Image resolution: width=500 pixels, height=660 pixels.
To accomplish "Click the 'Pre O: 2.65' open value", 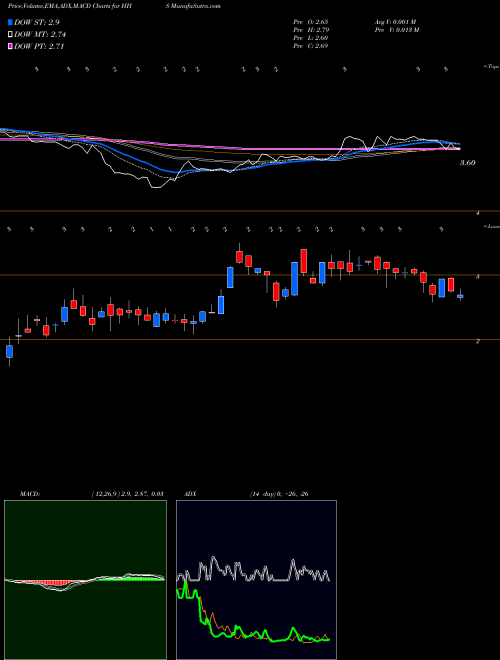I will click(x=311, y=22).
